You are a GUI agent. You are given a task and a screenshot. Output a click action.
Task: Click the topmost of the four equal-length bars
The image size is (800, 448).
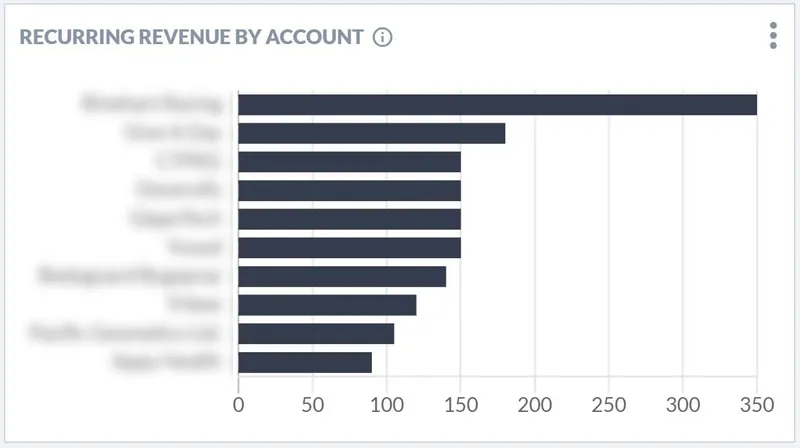pyautogui.click(x=349, y=162)
